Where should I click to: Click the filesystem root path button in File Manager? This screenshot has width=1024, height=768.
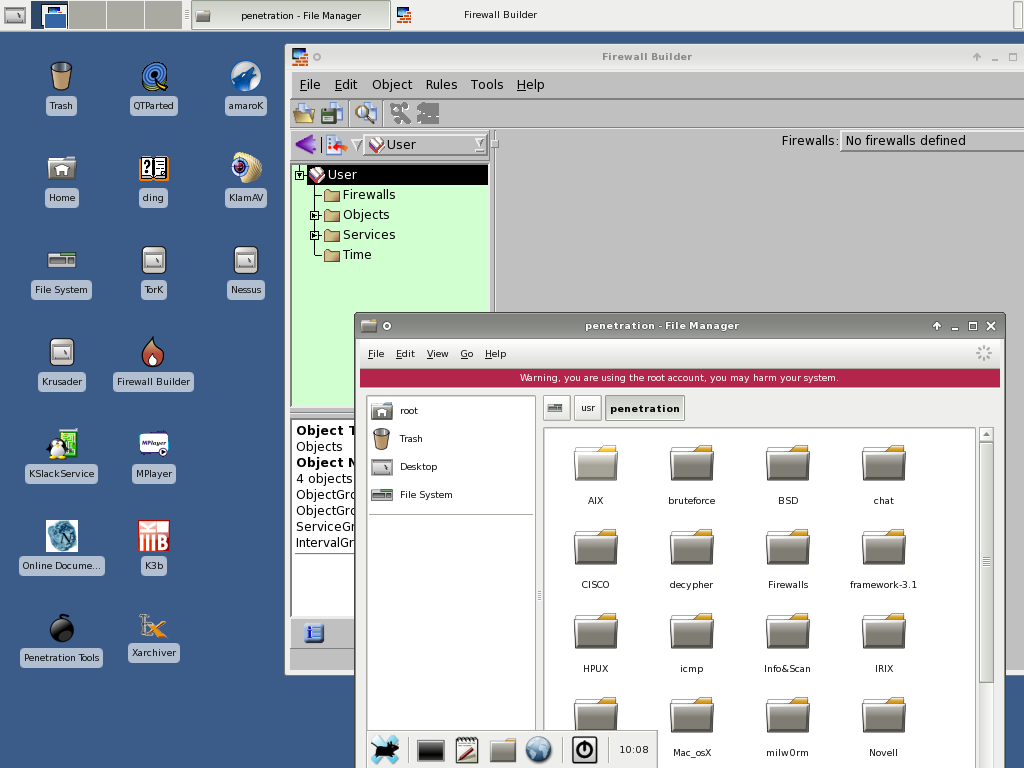click(x=555, y=408)
